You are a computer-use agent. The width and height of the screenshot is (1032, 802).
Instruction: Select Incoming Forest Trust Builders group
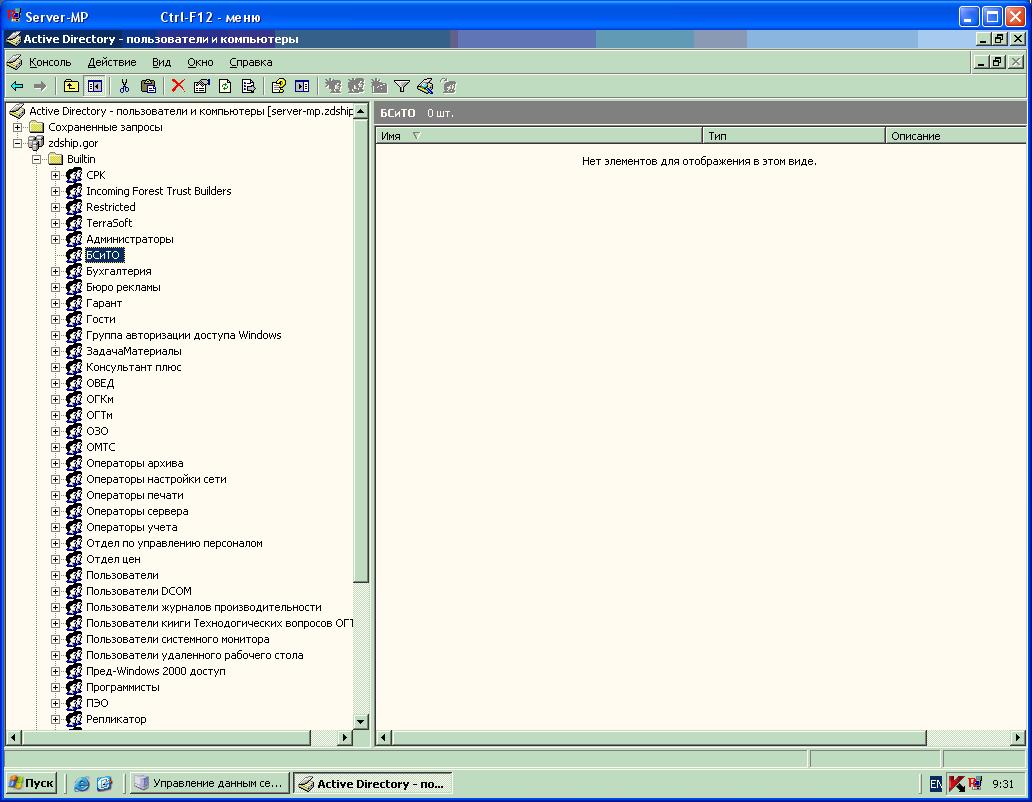point(159,191)
